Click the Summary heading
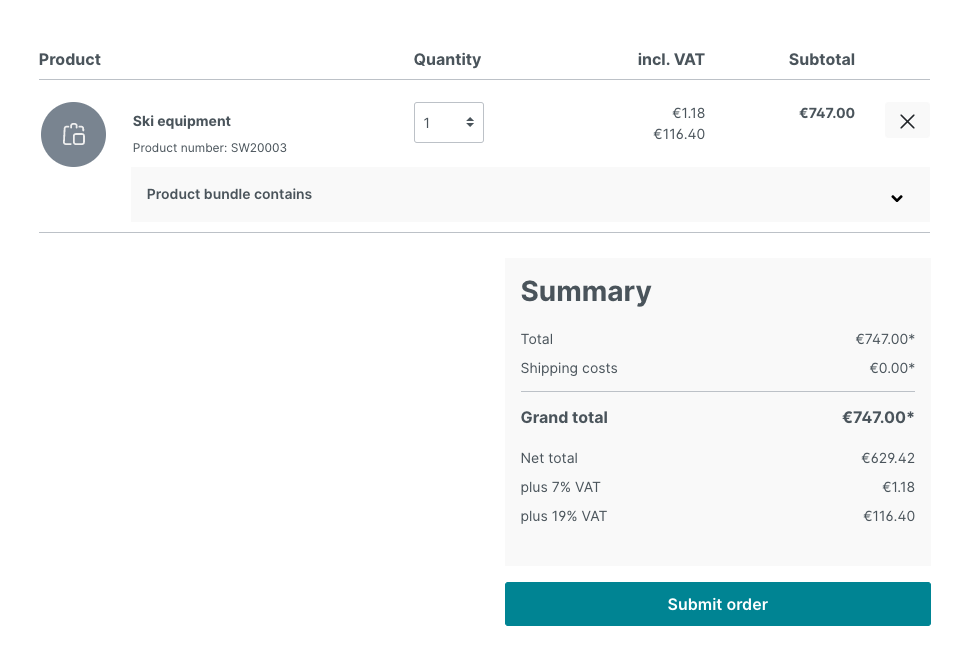Viewport: 962px width, 667px height. pyautogui.click(x=586, y=291)
